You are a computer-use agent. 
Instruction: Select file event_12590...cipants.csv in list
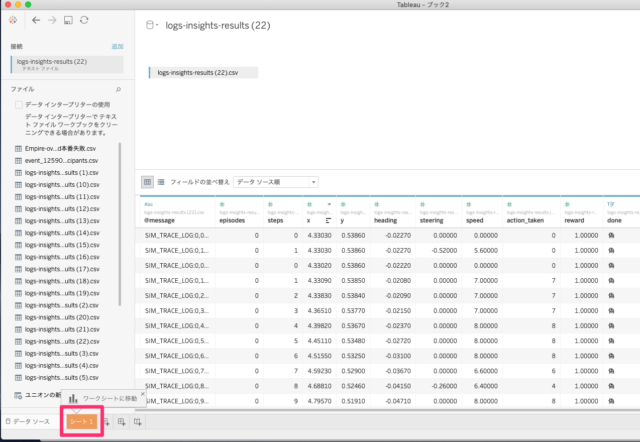pyautogui.click(x=61, y=161)
